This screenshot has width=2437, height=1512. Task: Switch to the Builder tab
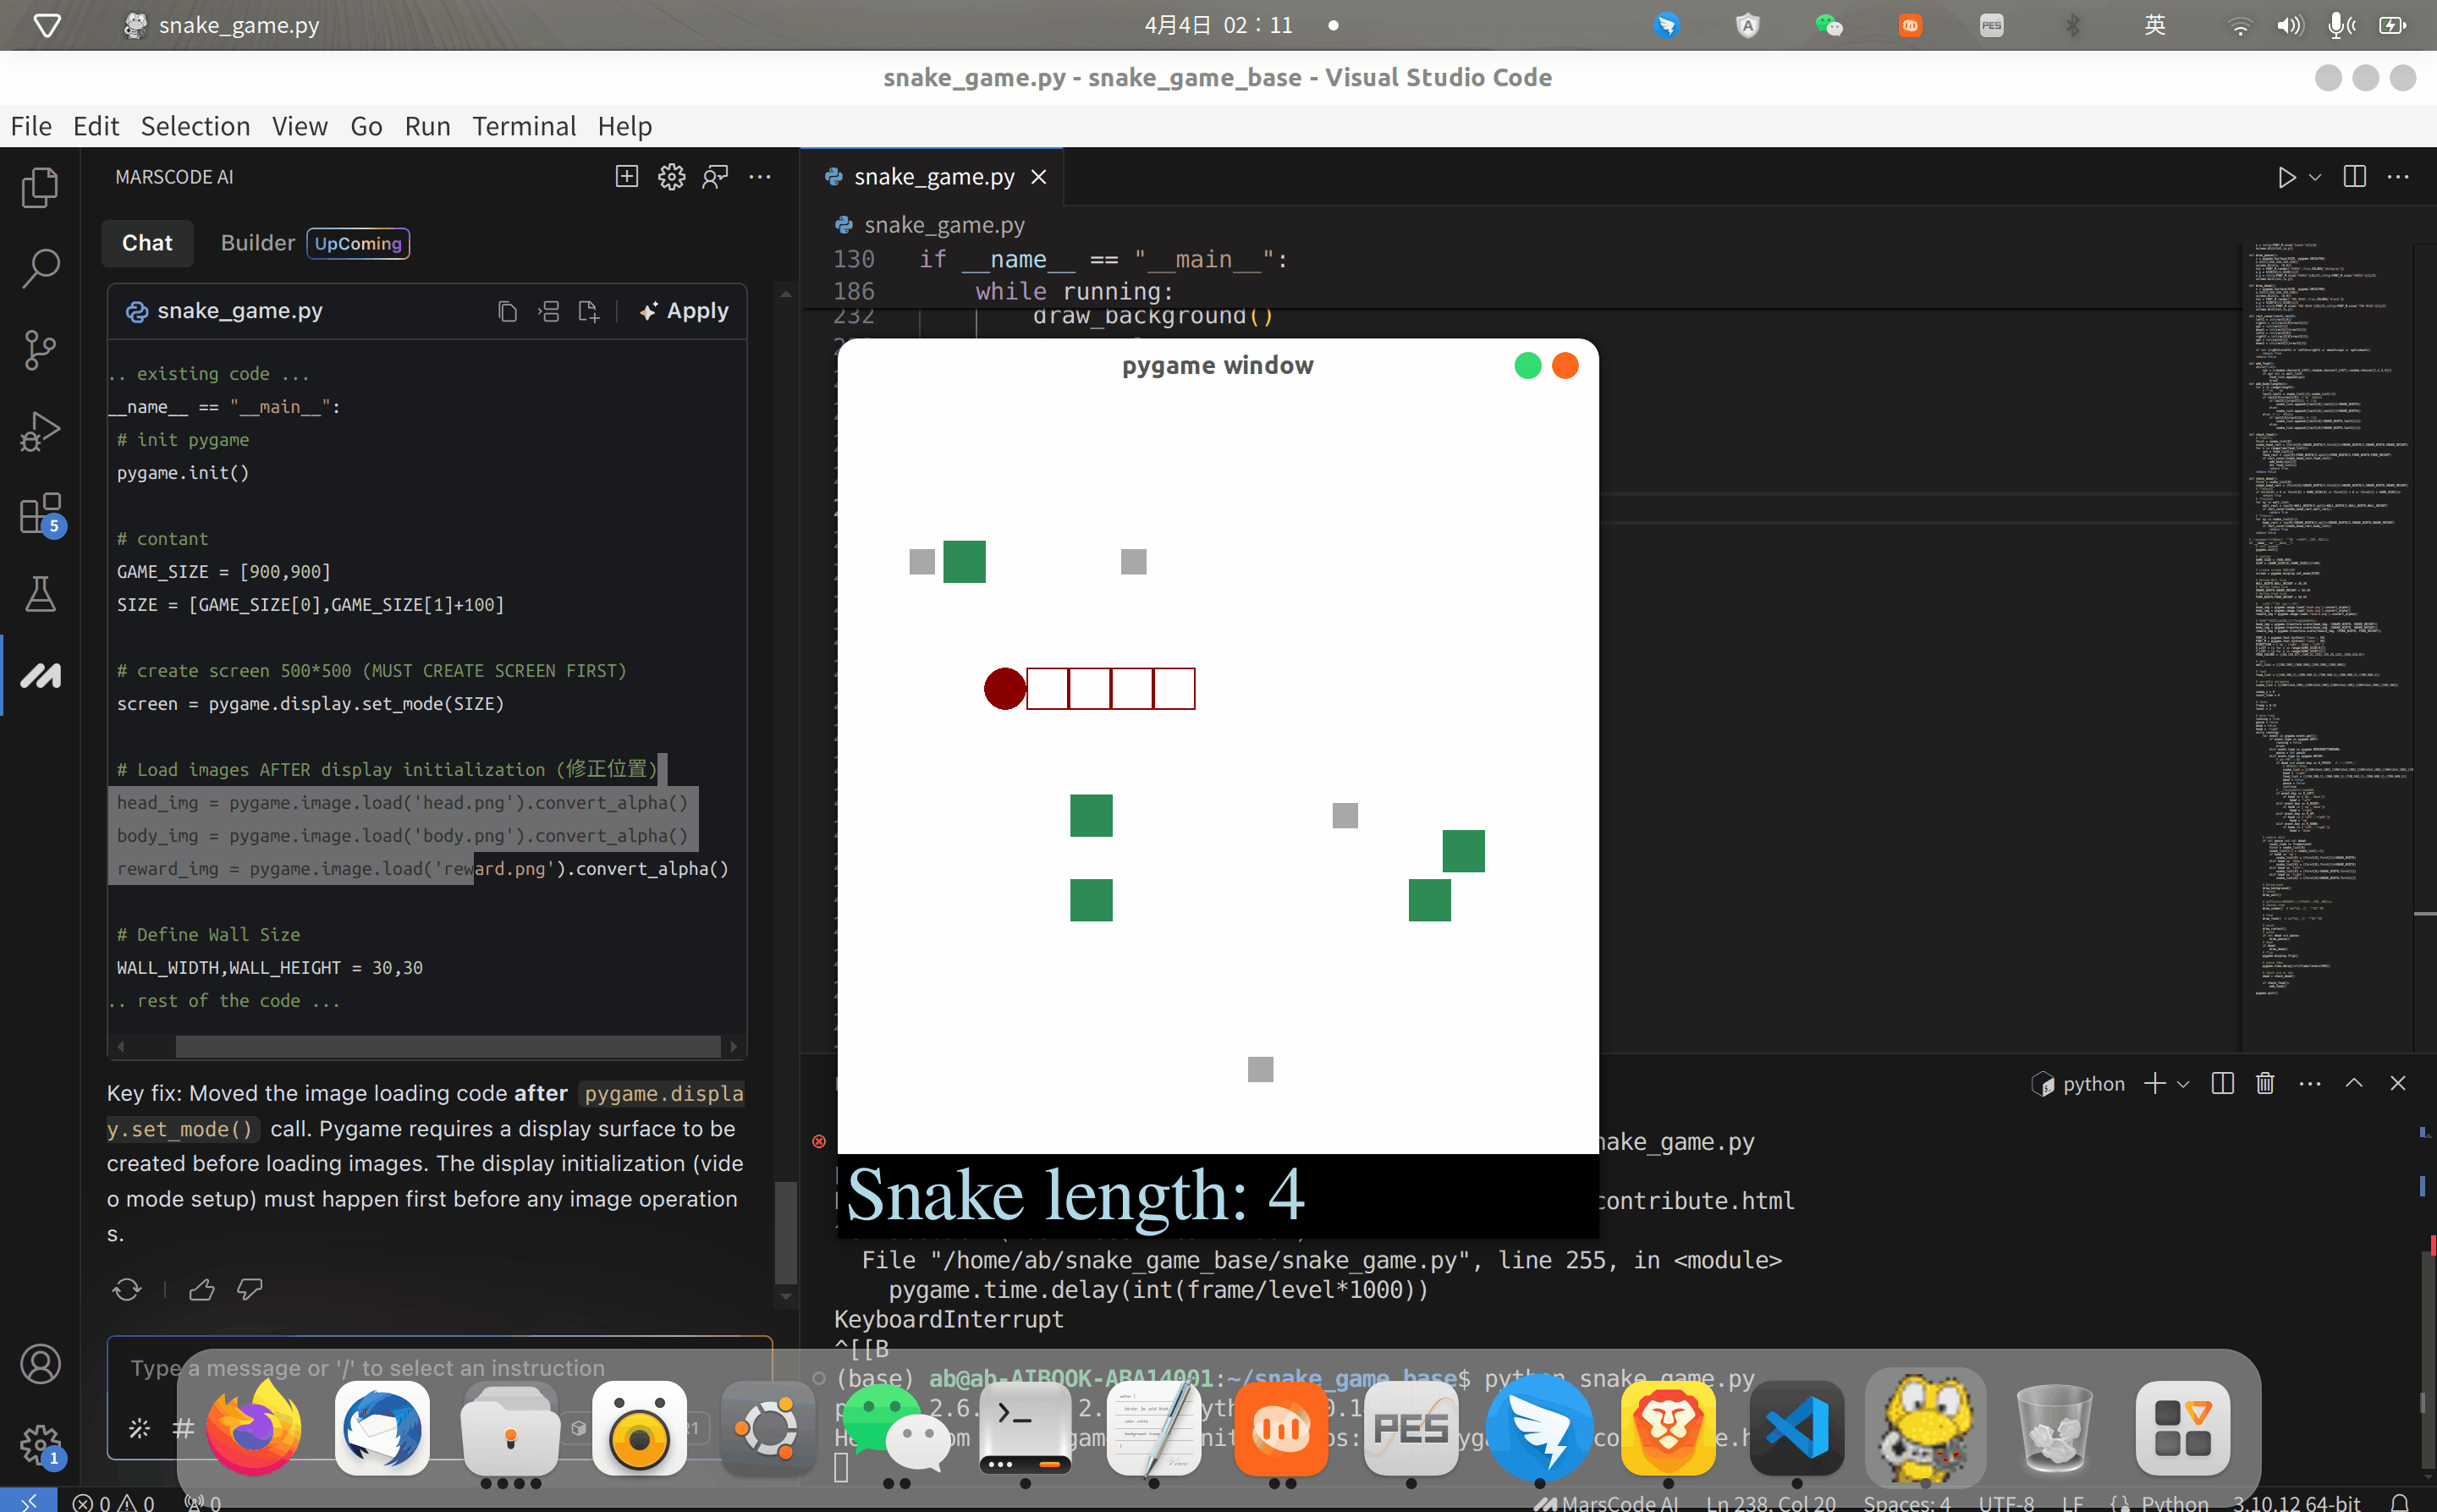tap(258, 243)
